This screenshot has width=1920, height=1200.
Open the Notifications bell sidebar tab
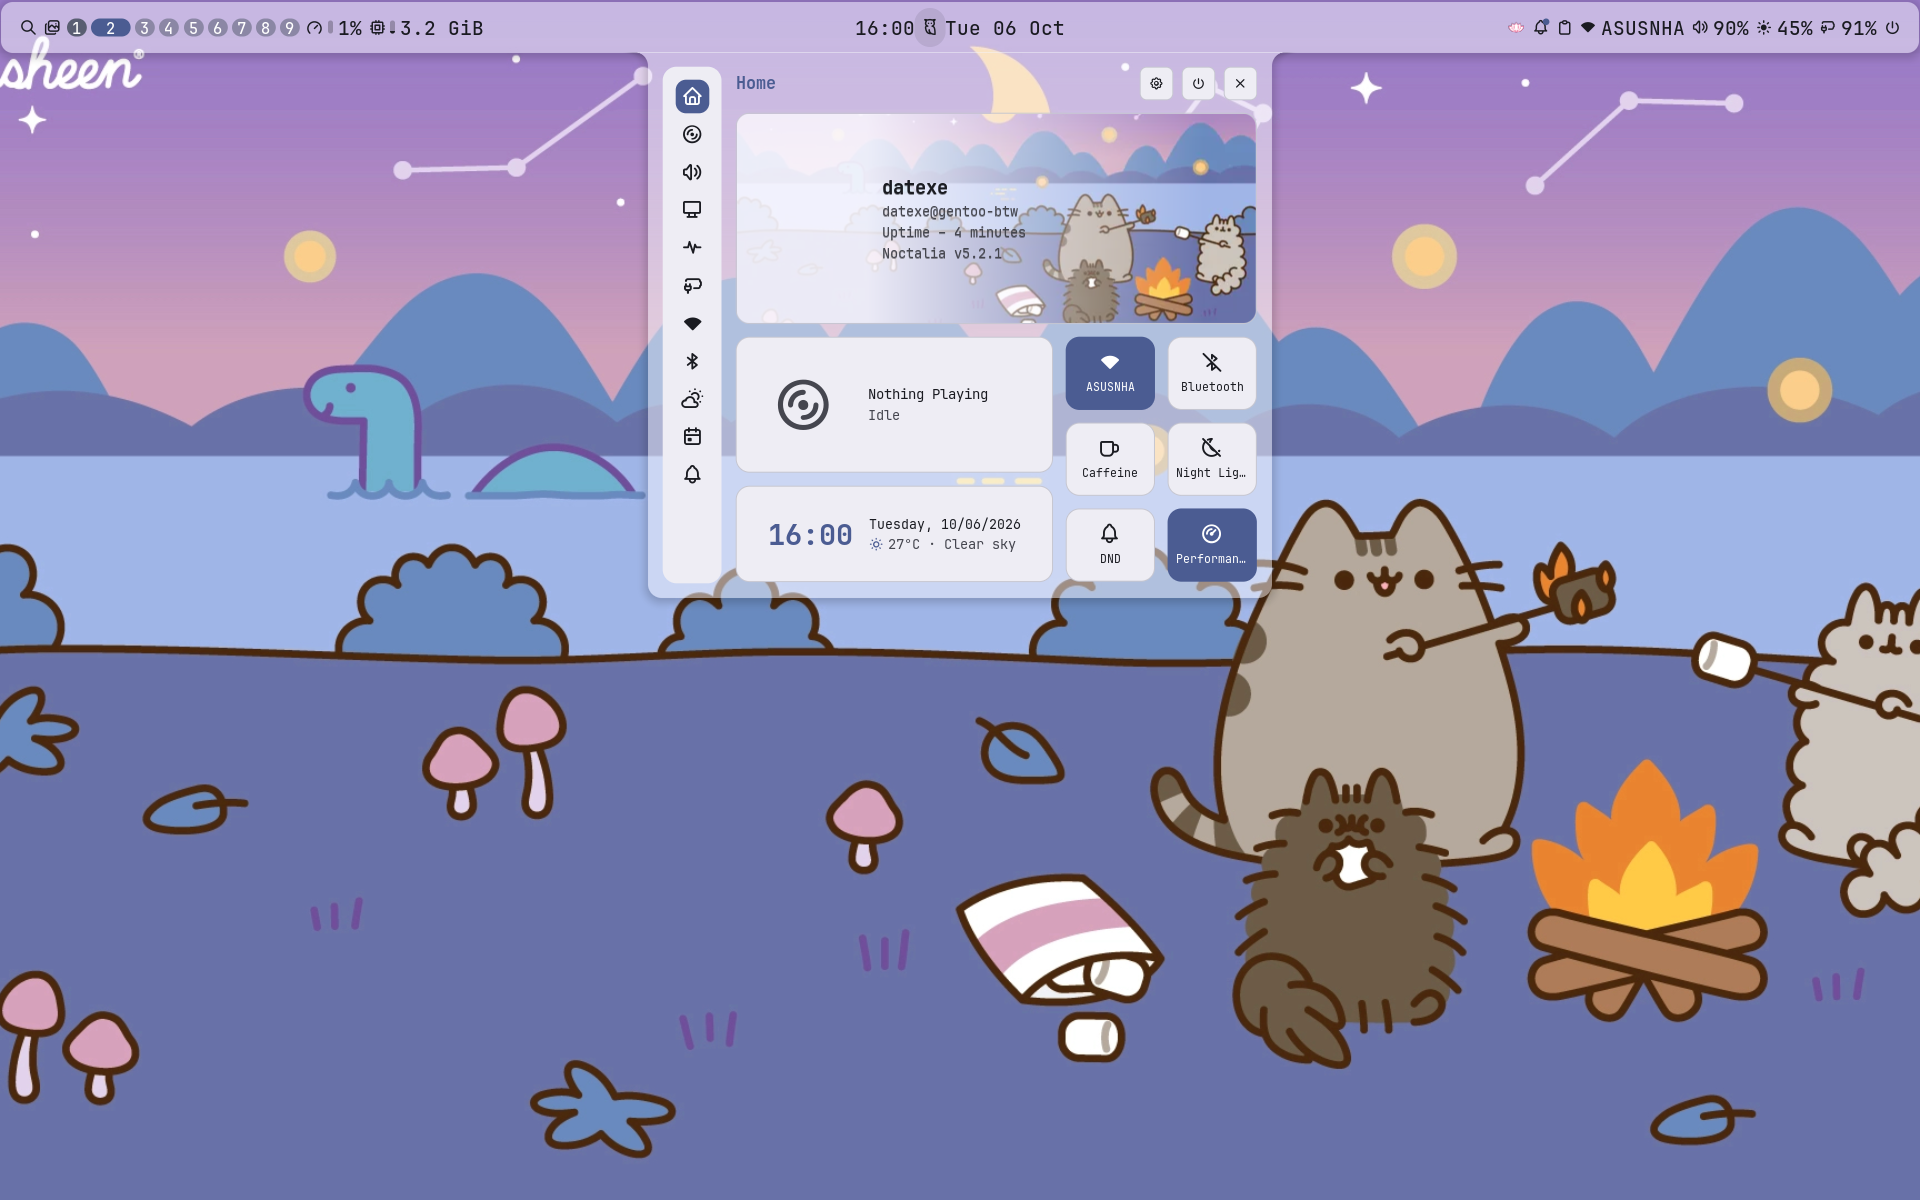(x=692, y=474)
